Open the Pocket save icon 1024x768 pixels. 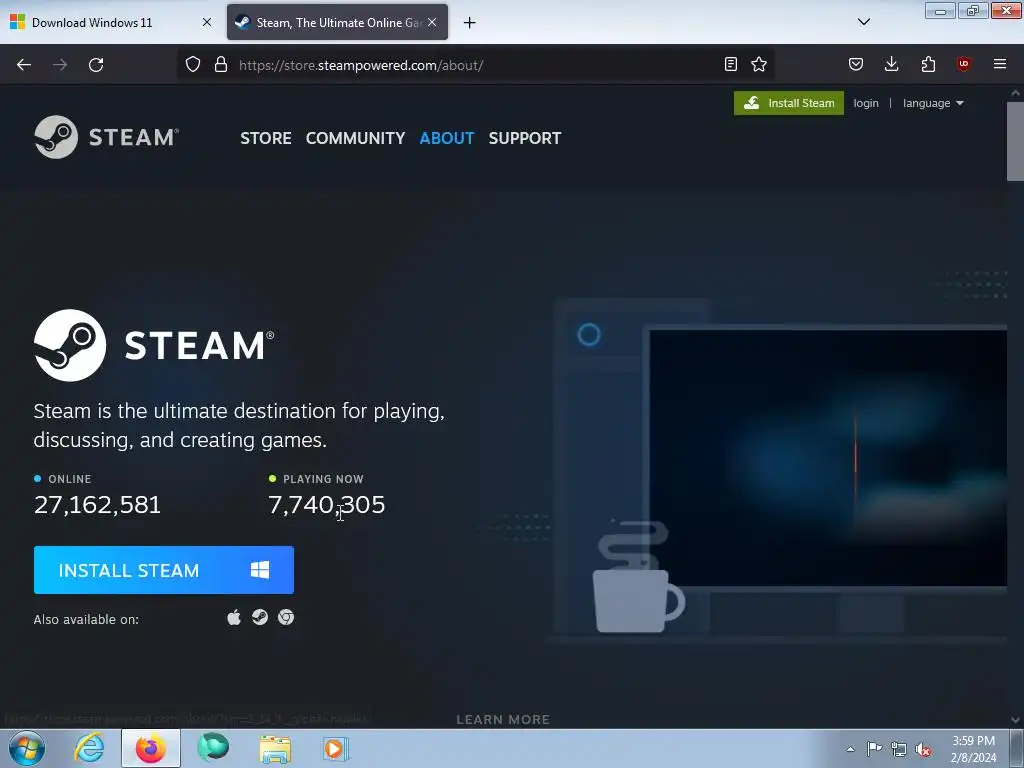[x=856, y=64]
